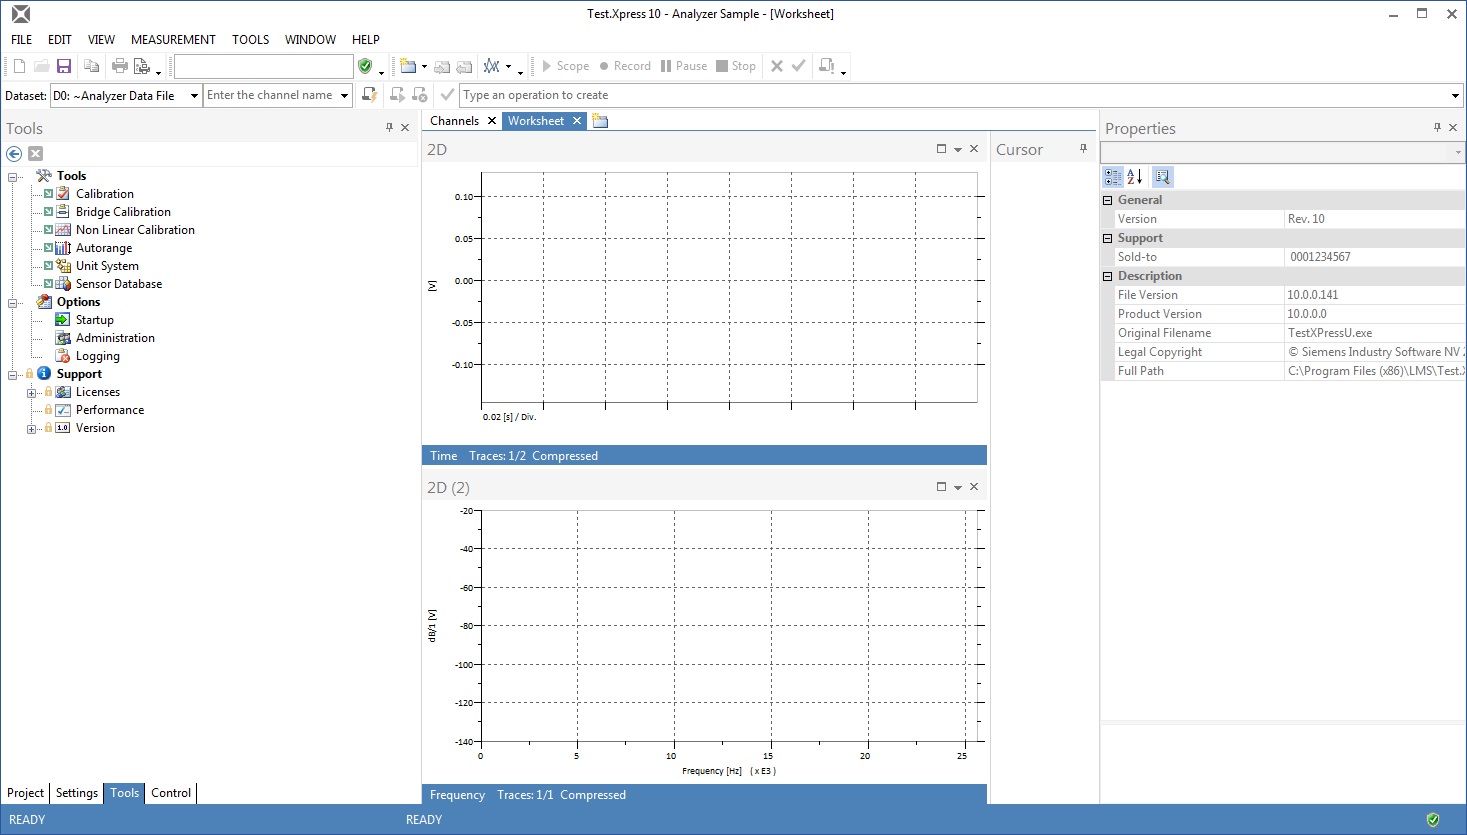
Task: Close the 2D plot pane
Action: click(974, 148)
